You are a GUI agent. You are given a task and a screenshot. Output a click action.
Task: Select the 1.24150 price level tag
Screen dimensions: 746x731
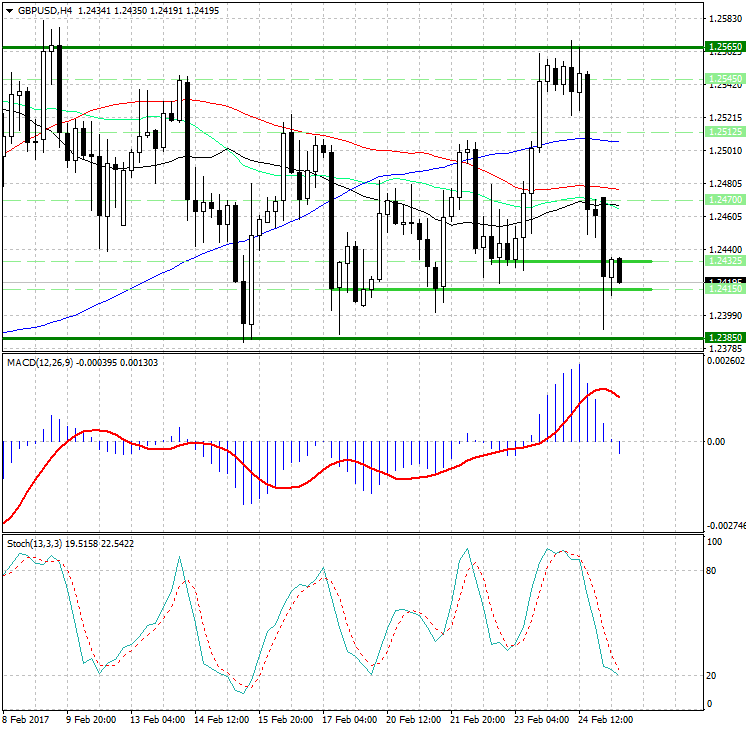tap(724, 289)
